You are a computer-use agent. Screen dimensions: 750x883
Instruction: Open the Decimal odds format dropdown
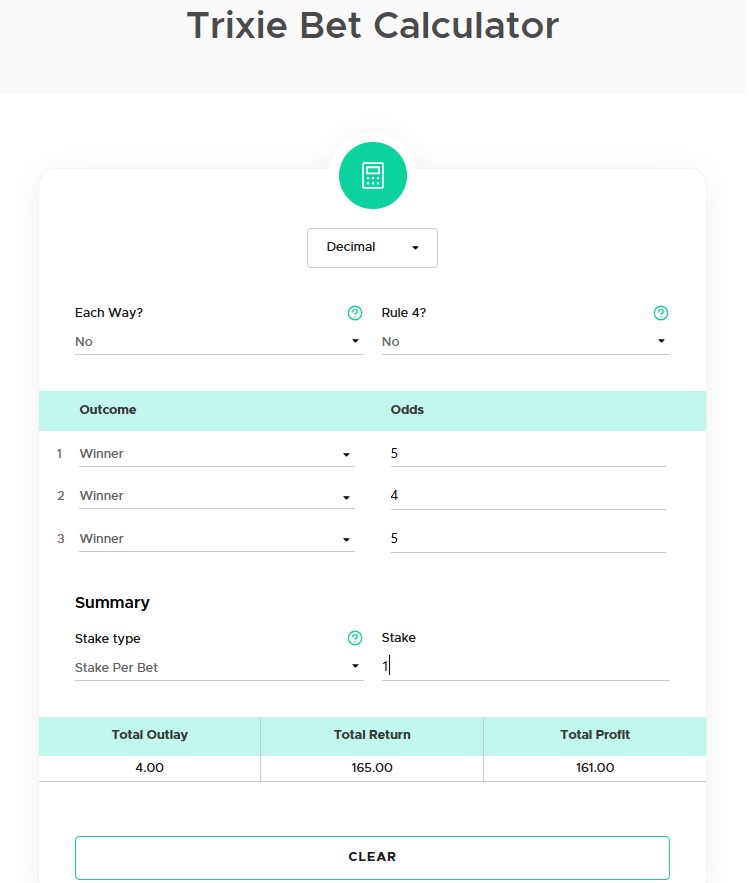(372, 248)
